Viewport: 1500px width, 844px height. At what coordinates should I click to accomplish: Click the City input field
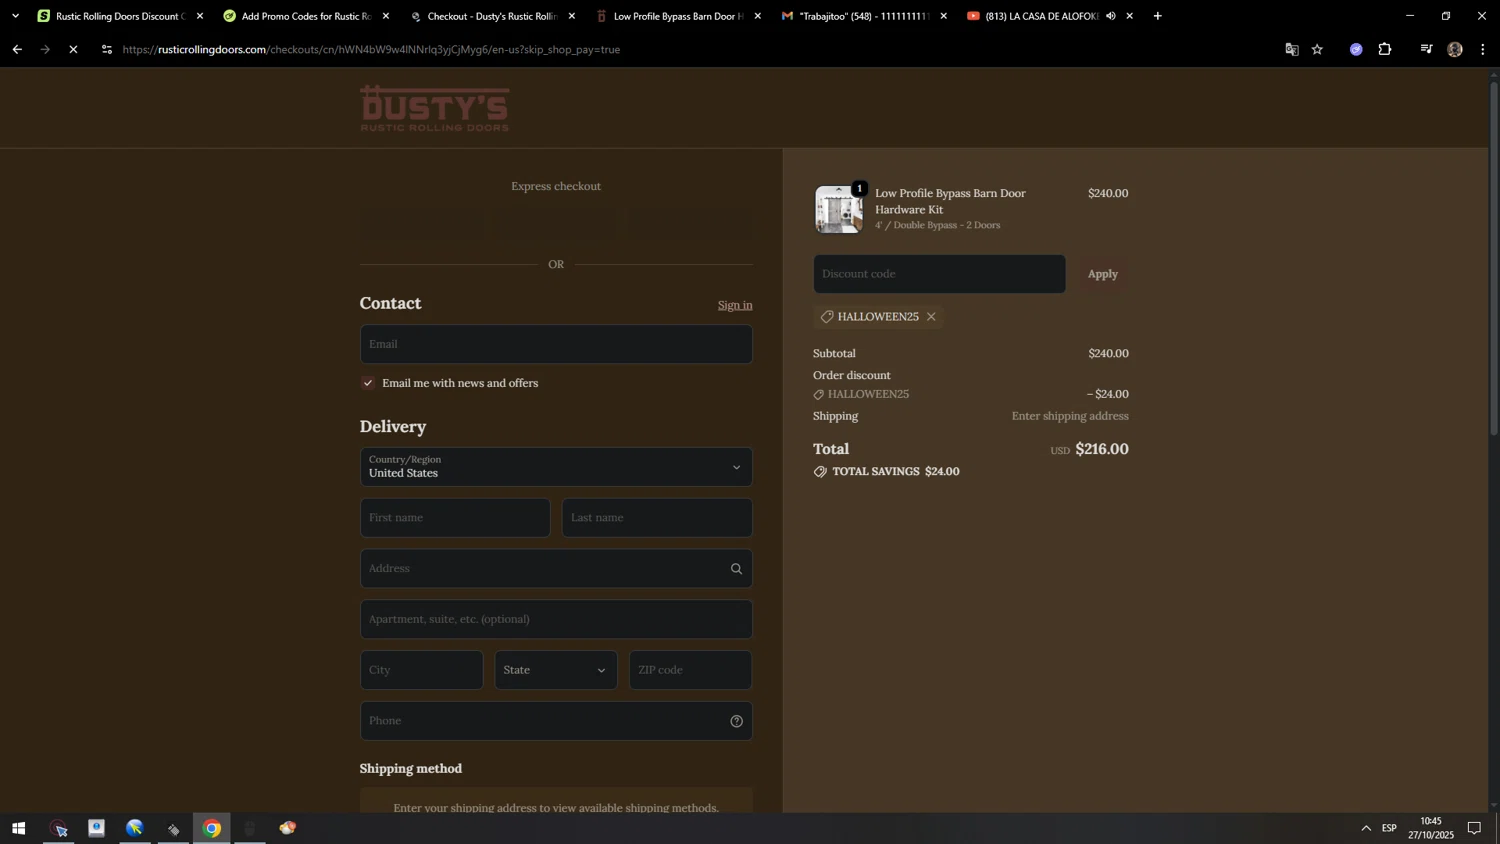(421, 670)
